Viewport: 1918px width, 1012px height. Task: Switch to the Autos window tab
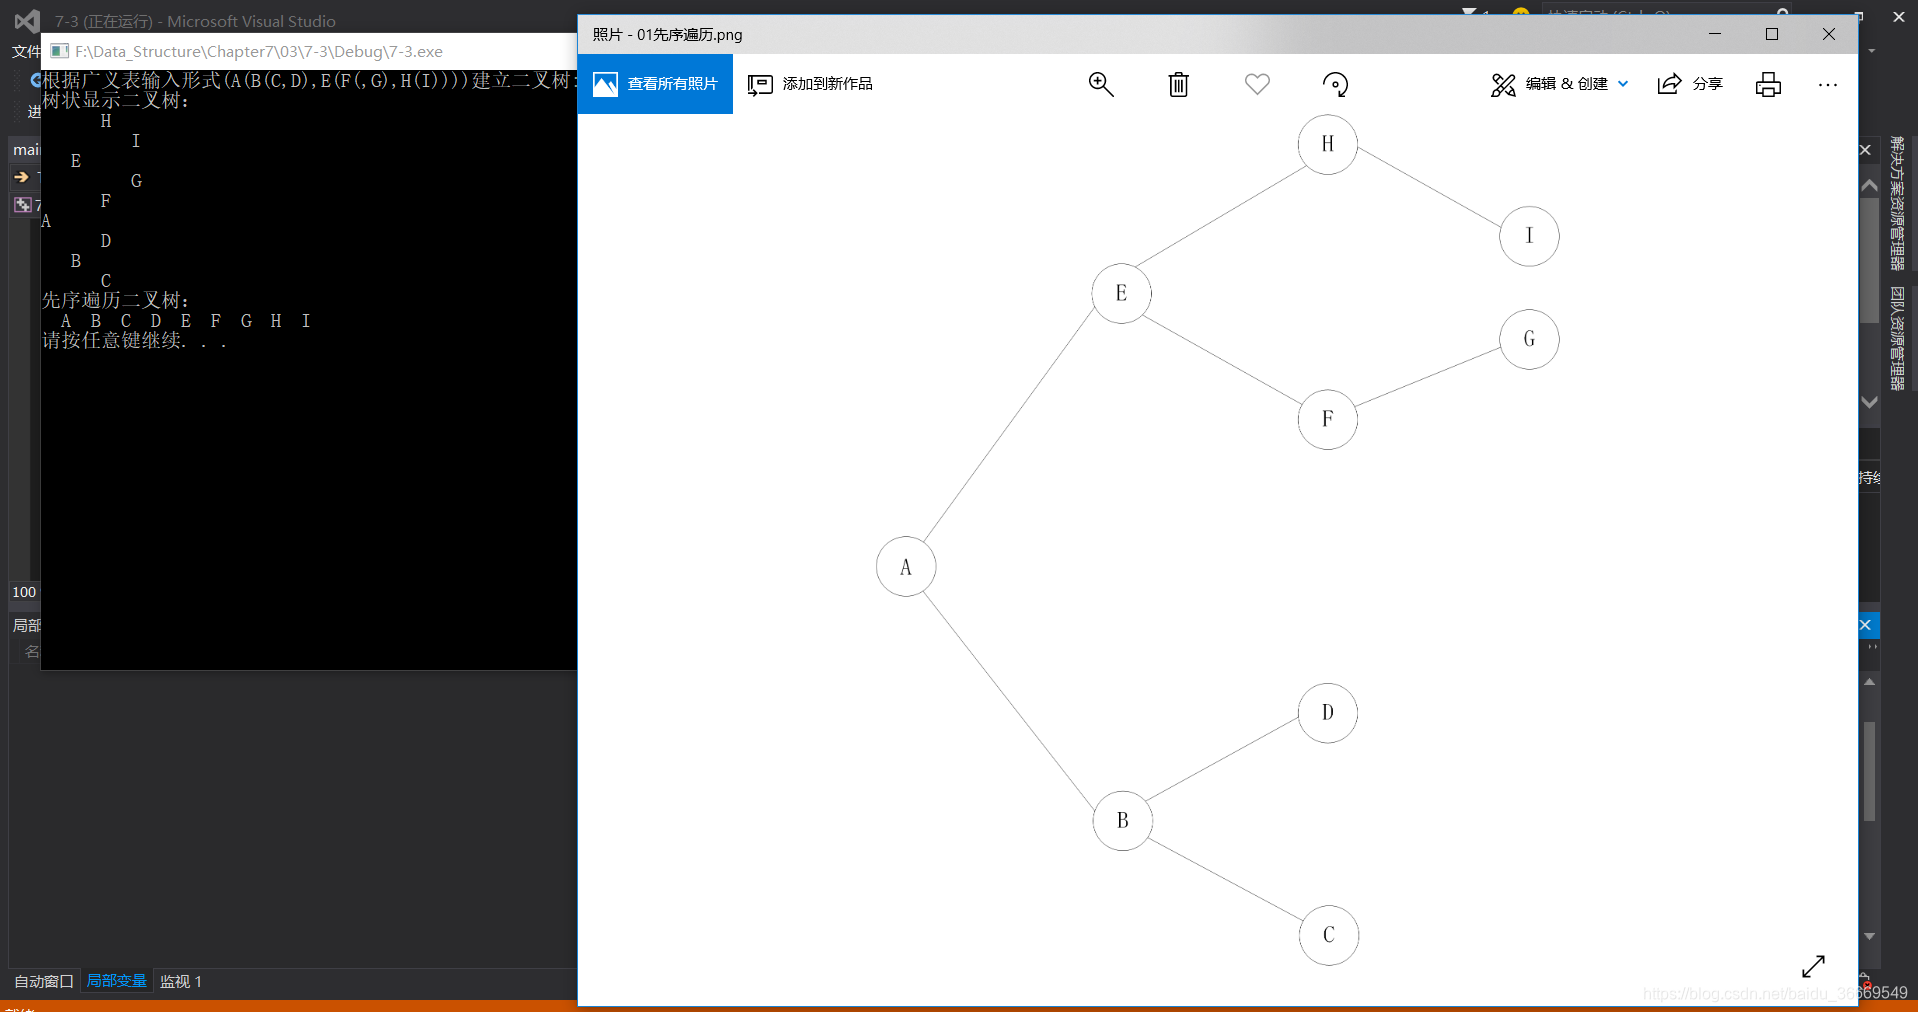pyautogui.click(x=44, y=981)
